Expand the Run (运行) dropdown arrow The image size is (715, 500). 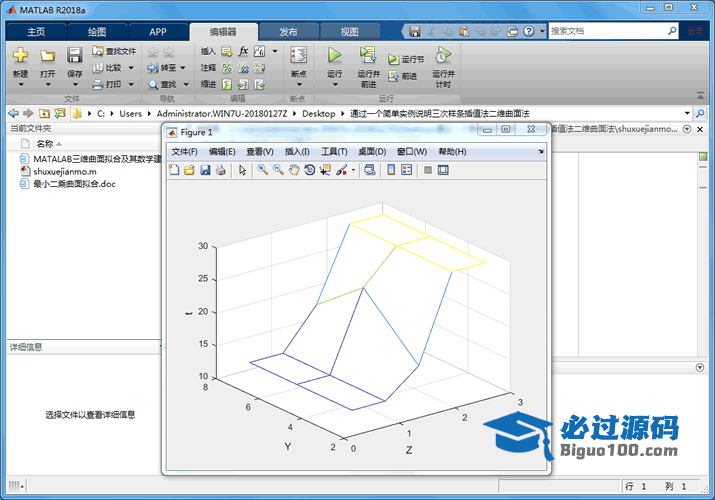(x=335, y=84)
